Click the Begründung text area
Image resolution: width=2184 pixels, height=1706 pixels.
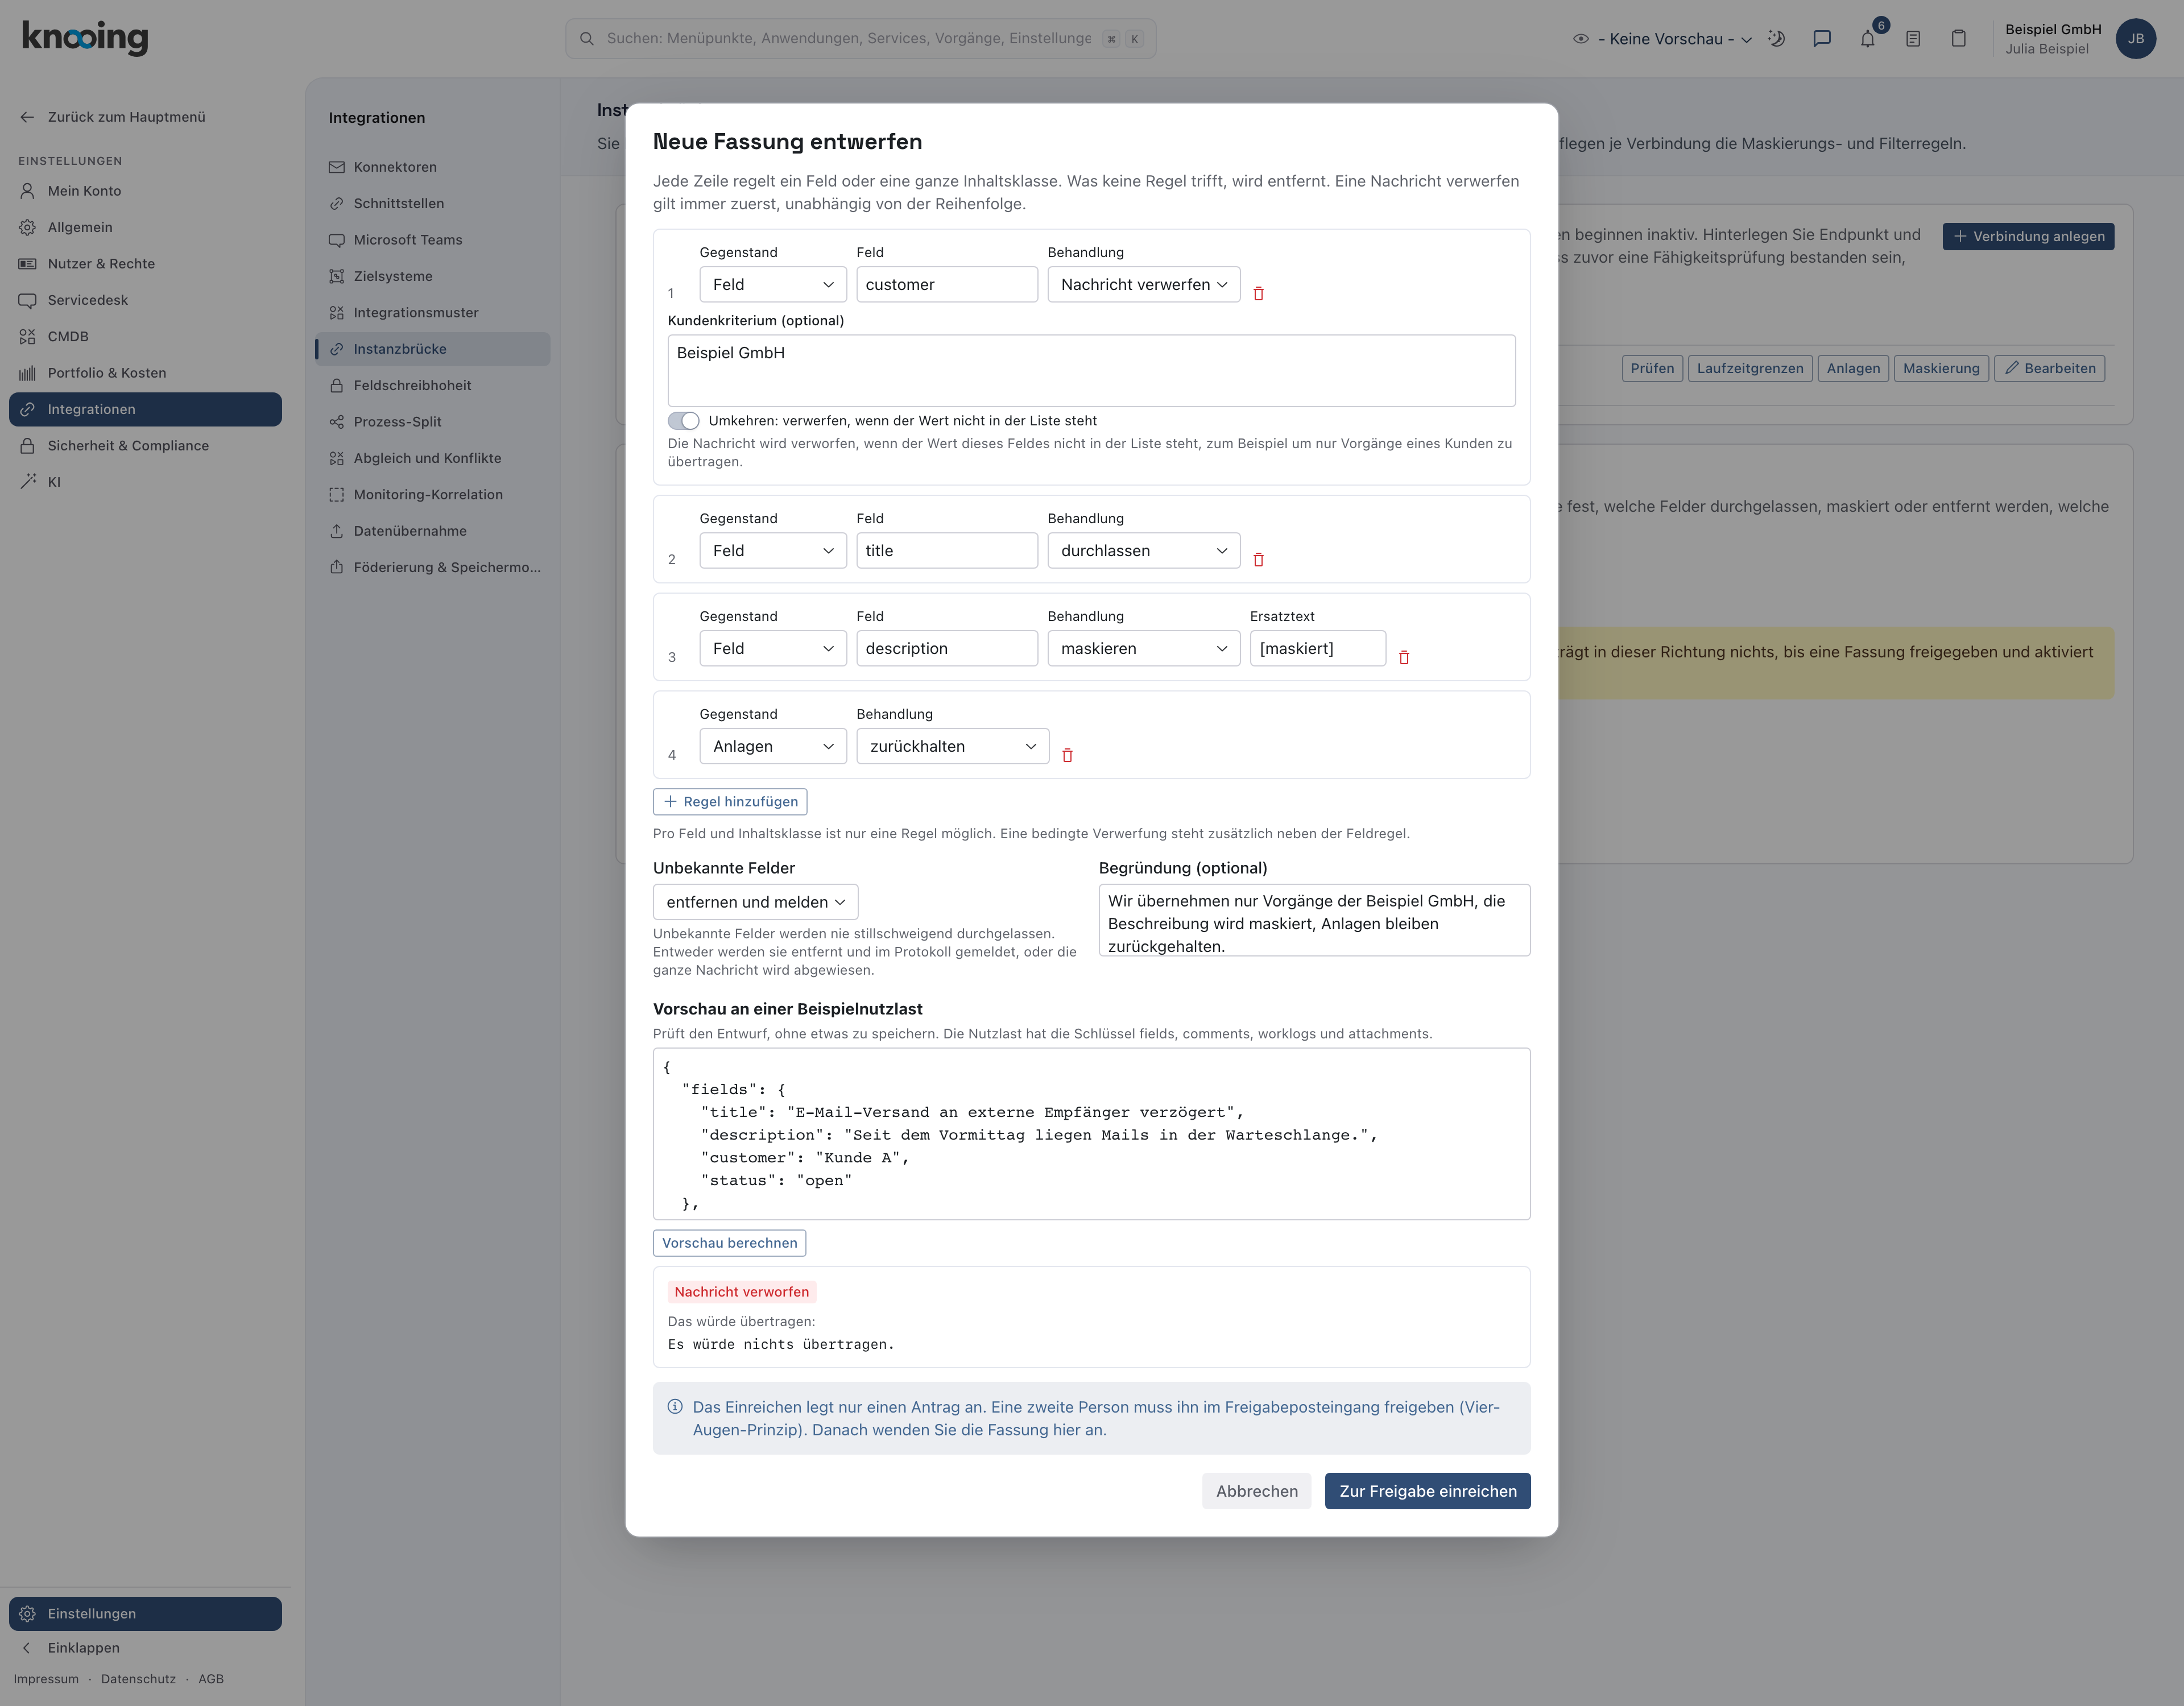[x=1315, y=920]
